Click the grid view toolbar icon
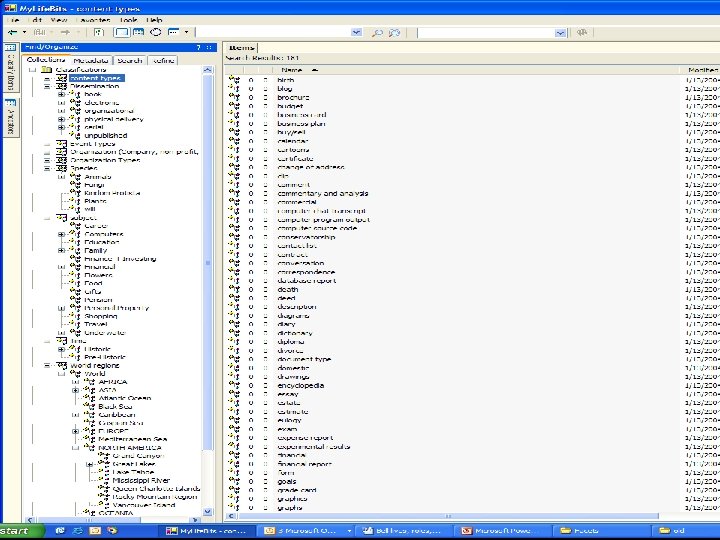This screenshot has height=540, width=720. click(x=138, y=32)
